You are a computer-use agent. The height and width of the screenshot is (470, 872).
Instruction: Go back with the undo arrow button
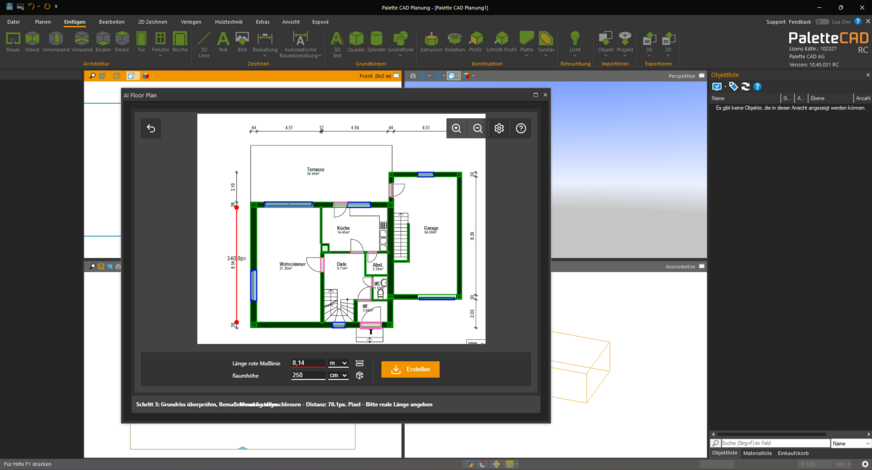151,128
